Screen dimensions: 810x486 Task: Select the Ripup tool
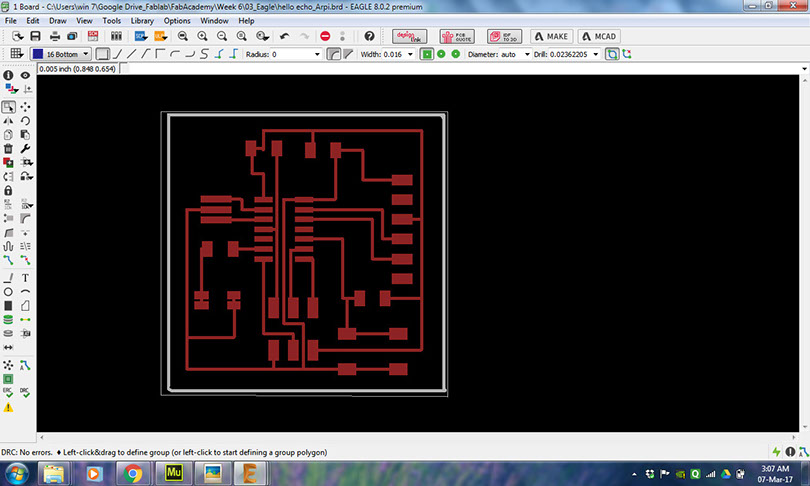(25, 260)
